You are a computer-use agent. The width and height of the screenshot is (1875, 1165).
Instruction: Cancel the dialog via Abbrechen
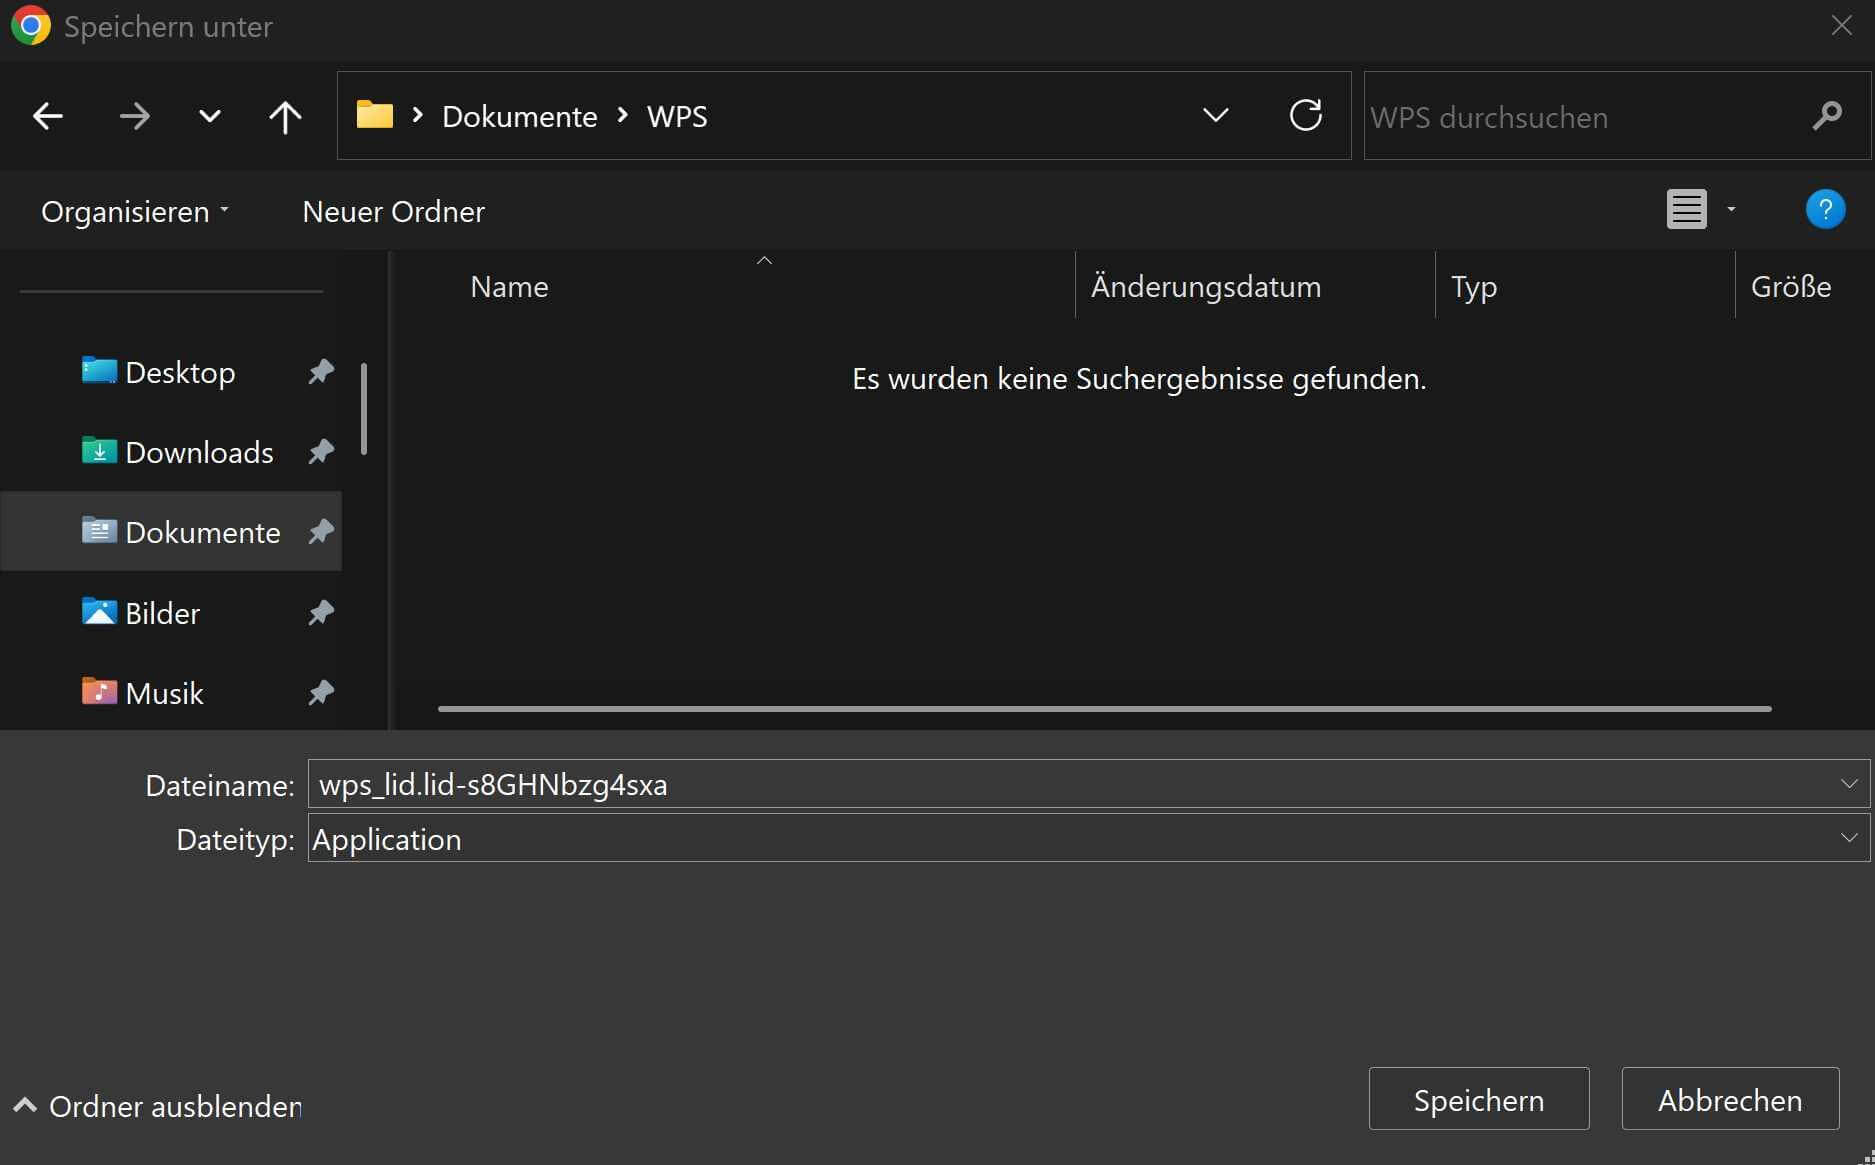(1730, 1099)
